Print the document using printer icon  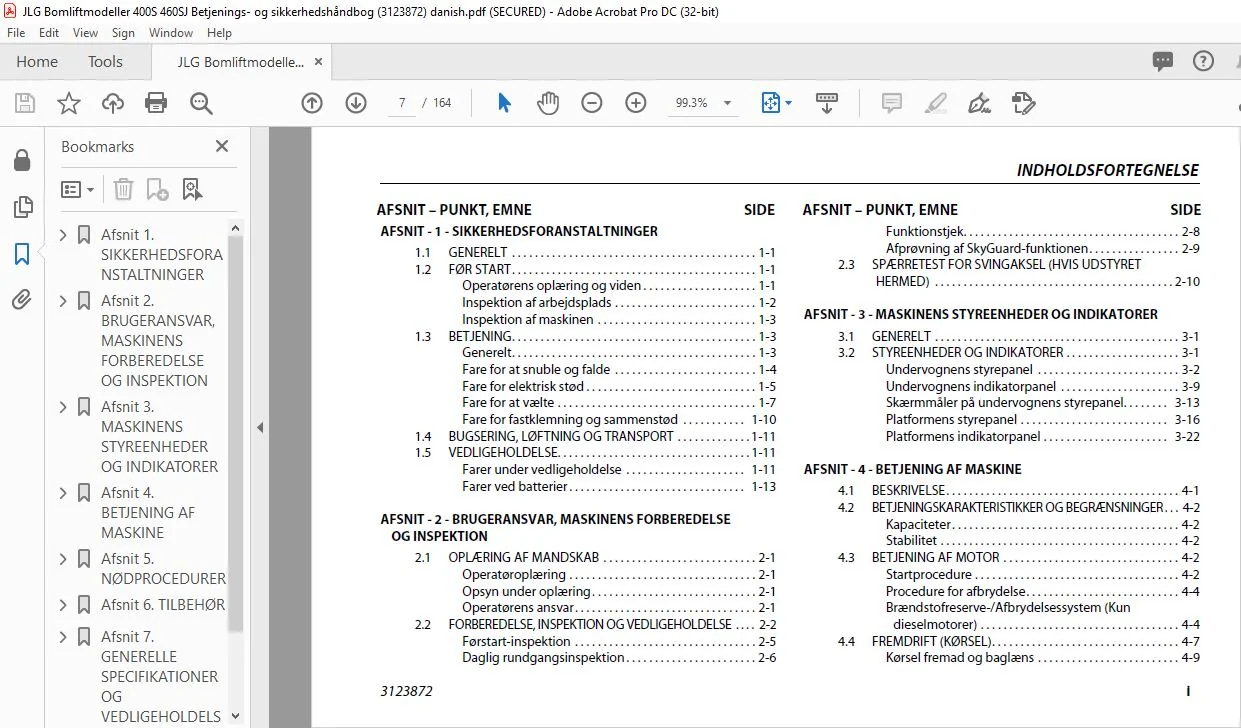[x=156, y=103]
